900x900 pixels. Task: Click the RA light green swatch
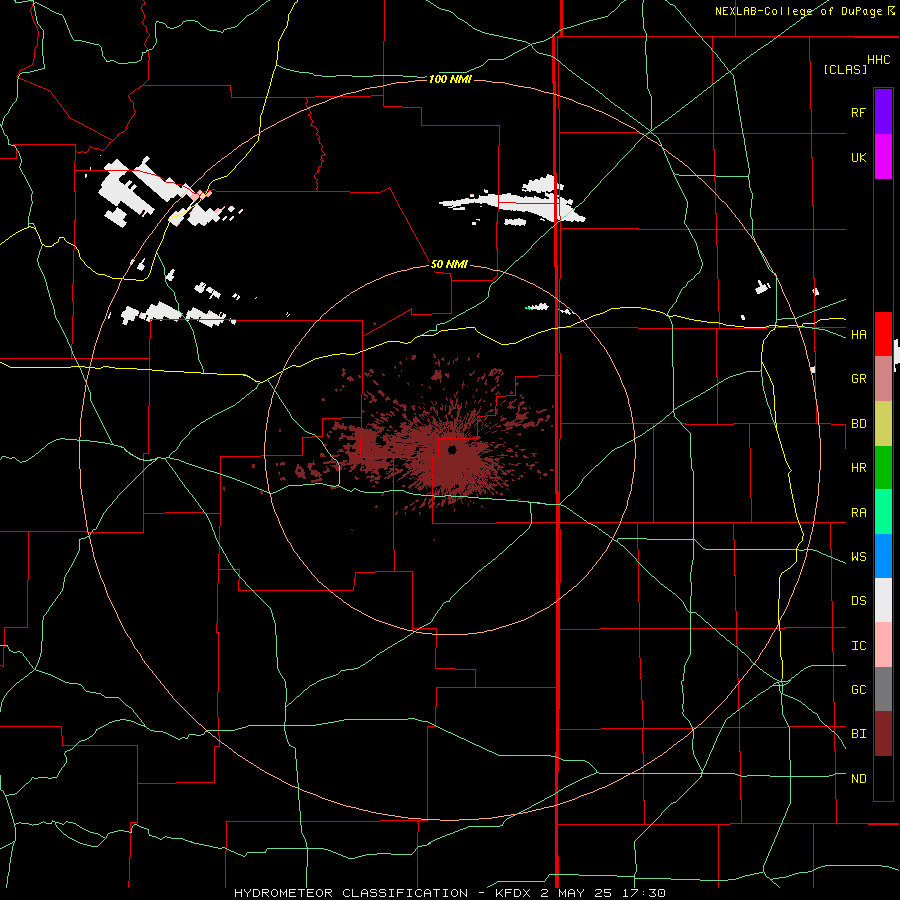pyautogui.click(x=883, y=512)
